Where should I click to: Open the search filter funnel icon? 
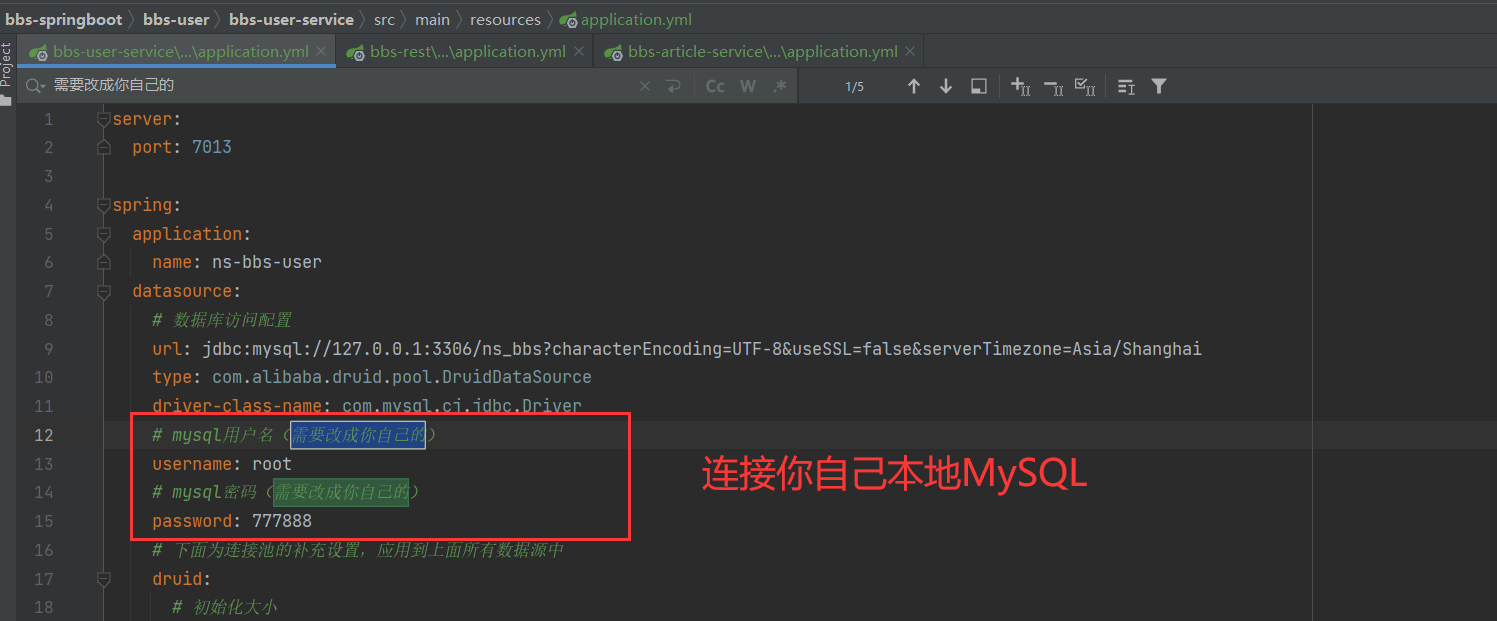tap(1159, 86)
